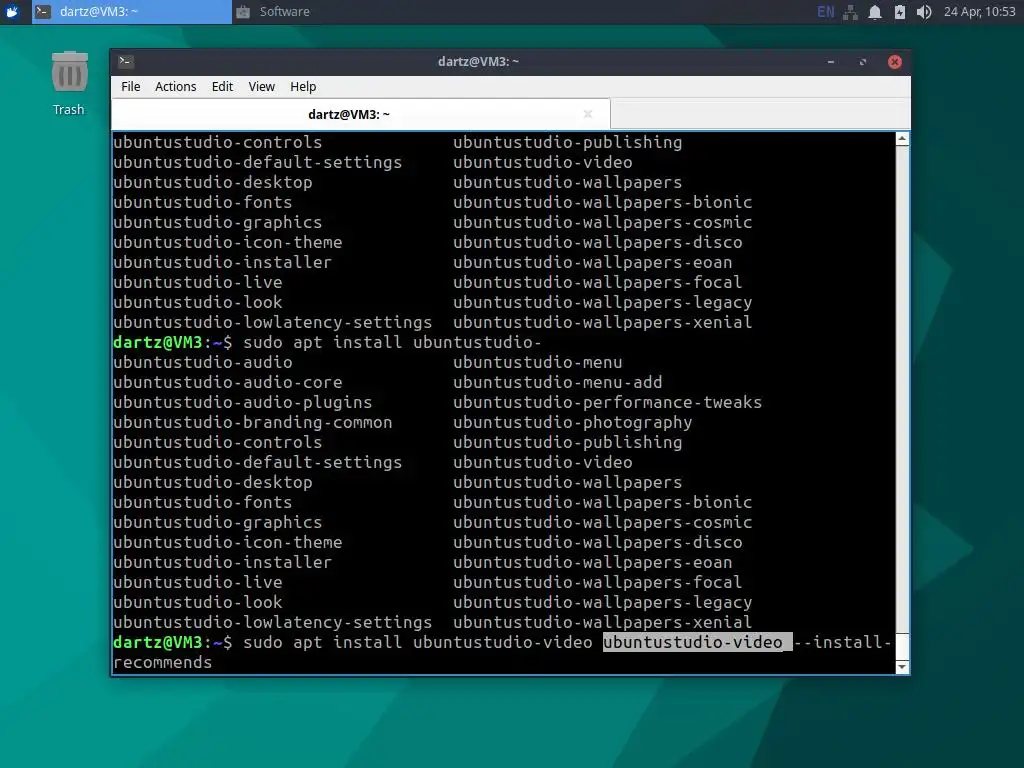This screenshot has width=1024, height=768.
Task: Click 'ubuntustudio-photography' in the listing
Action: (573, 423)
